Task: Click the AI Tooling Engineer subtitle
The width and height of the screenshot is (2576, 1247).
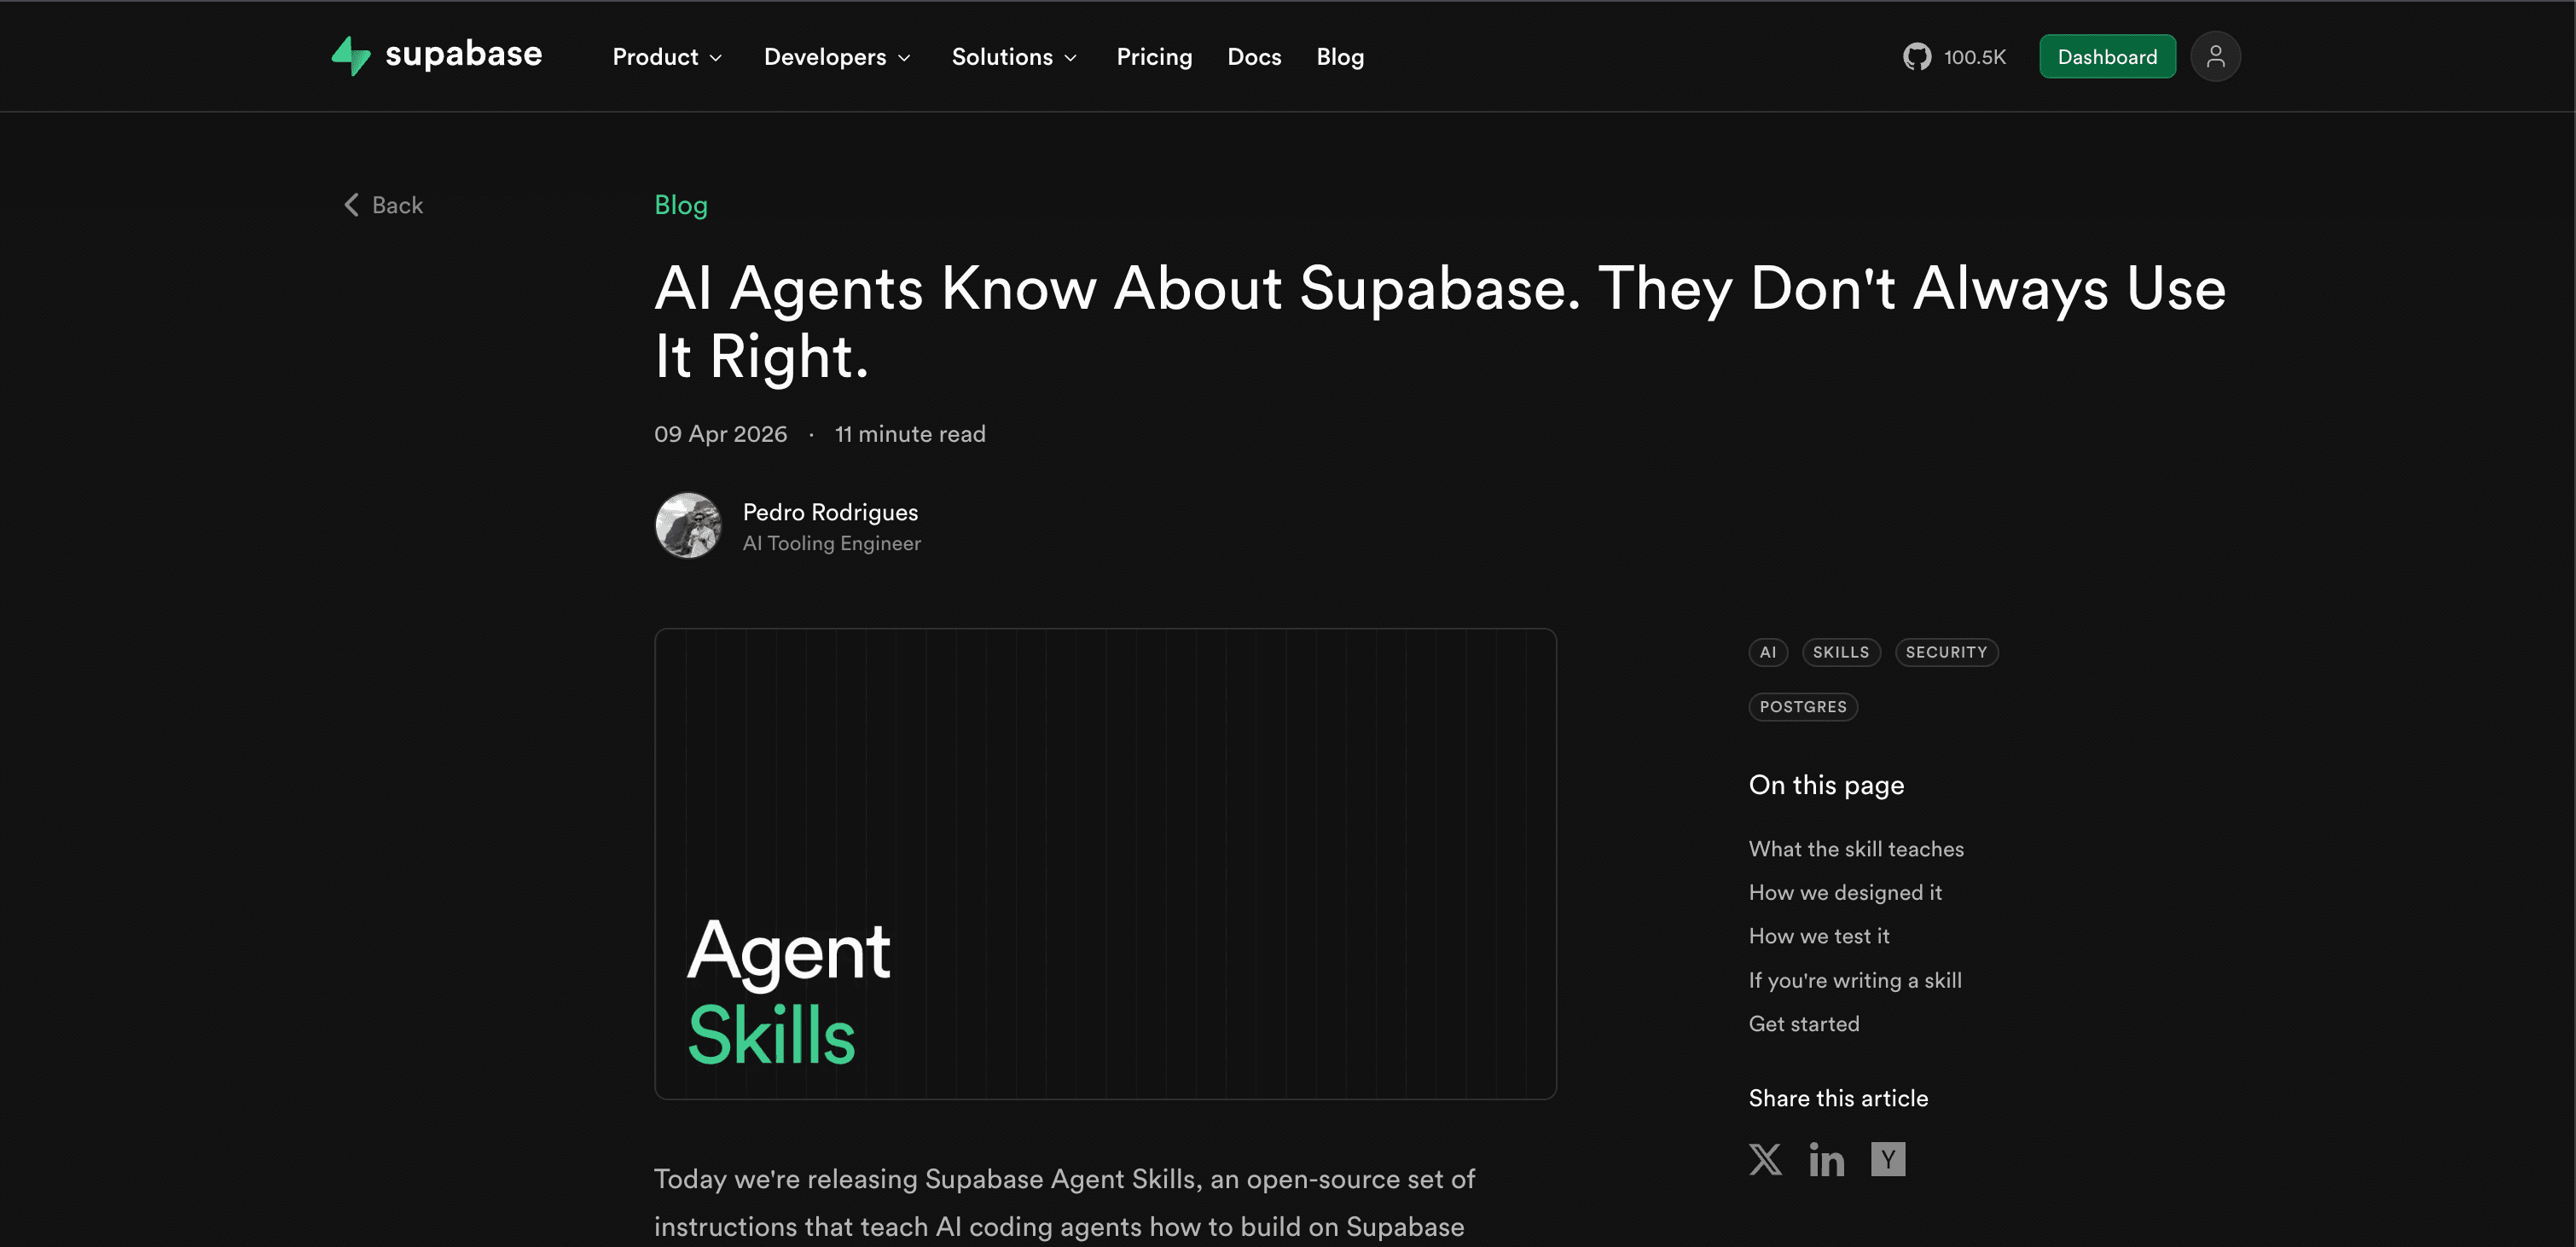Action: pyautogui.click(x=831, y=543)
